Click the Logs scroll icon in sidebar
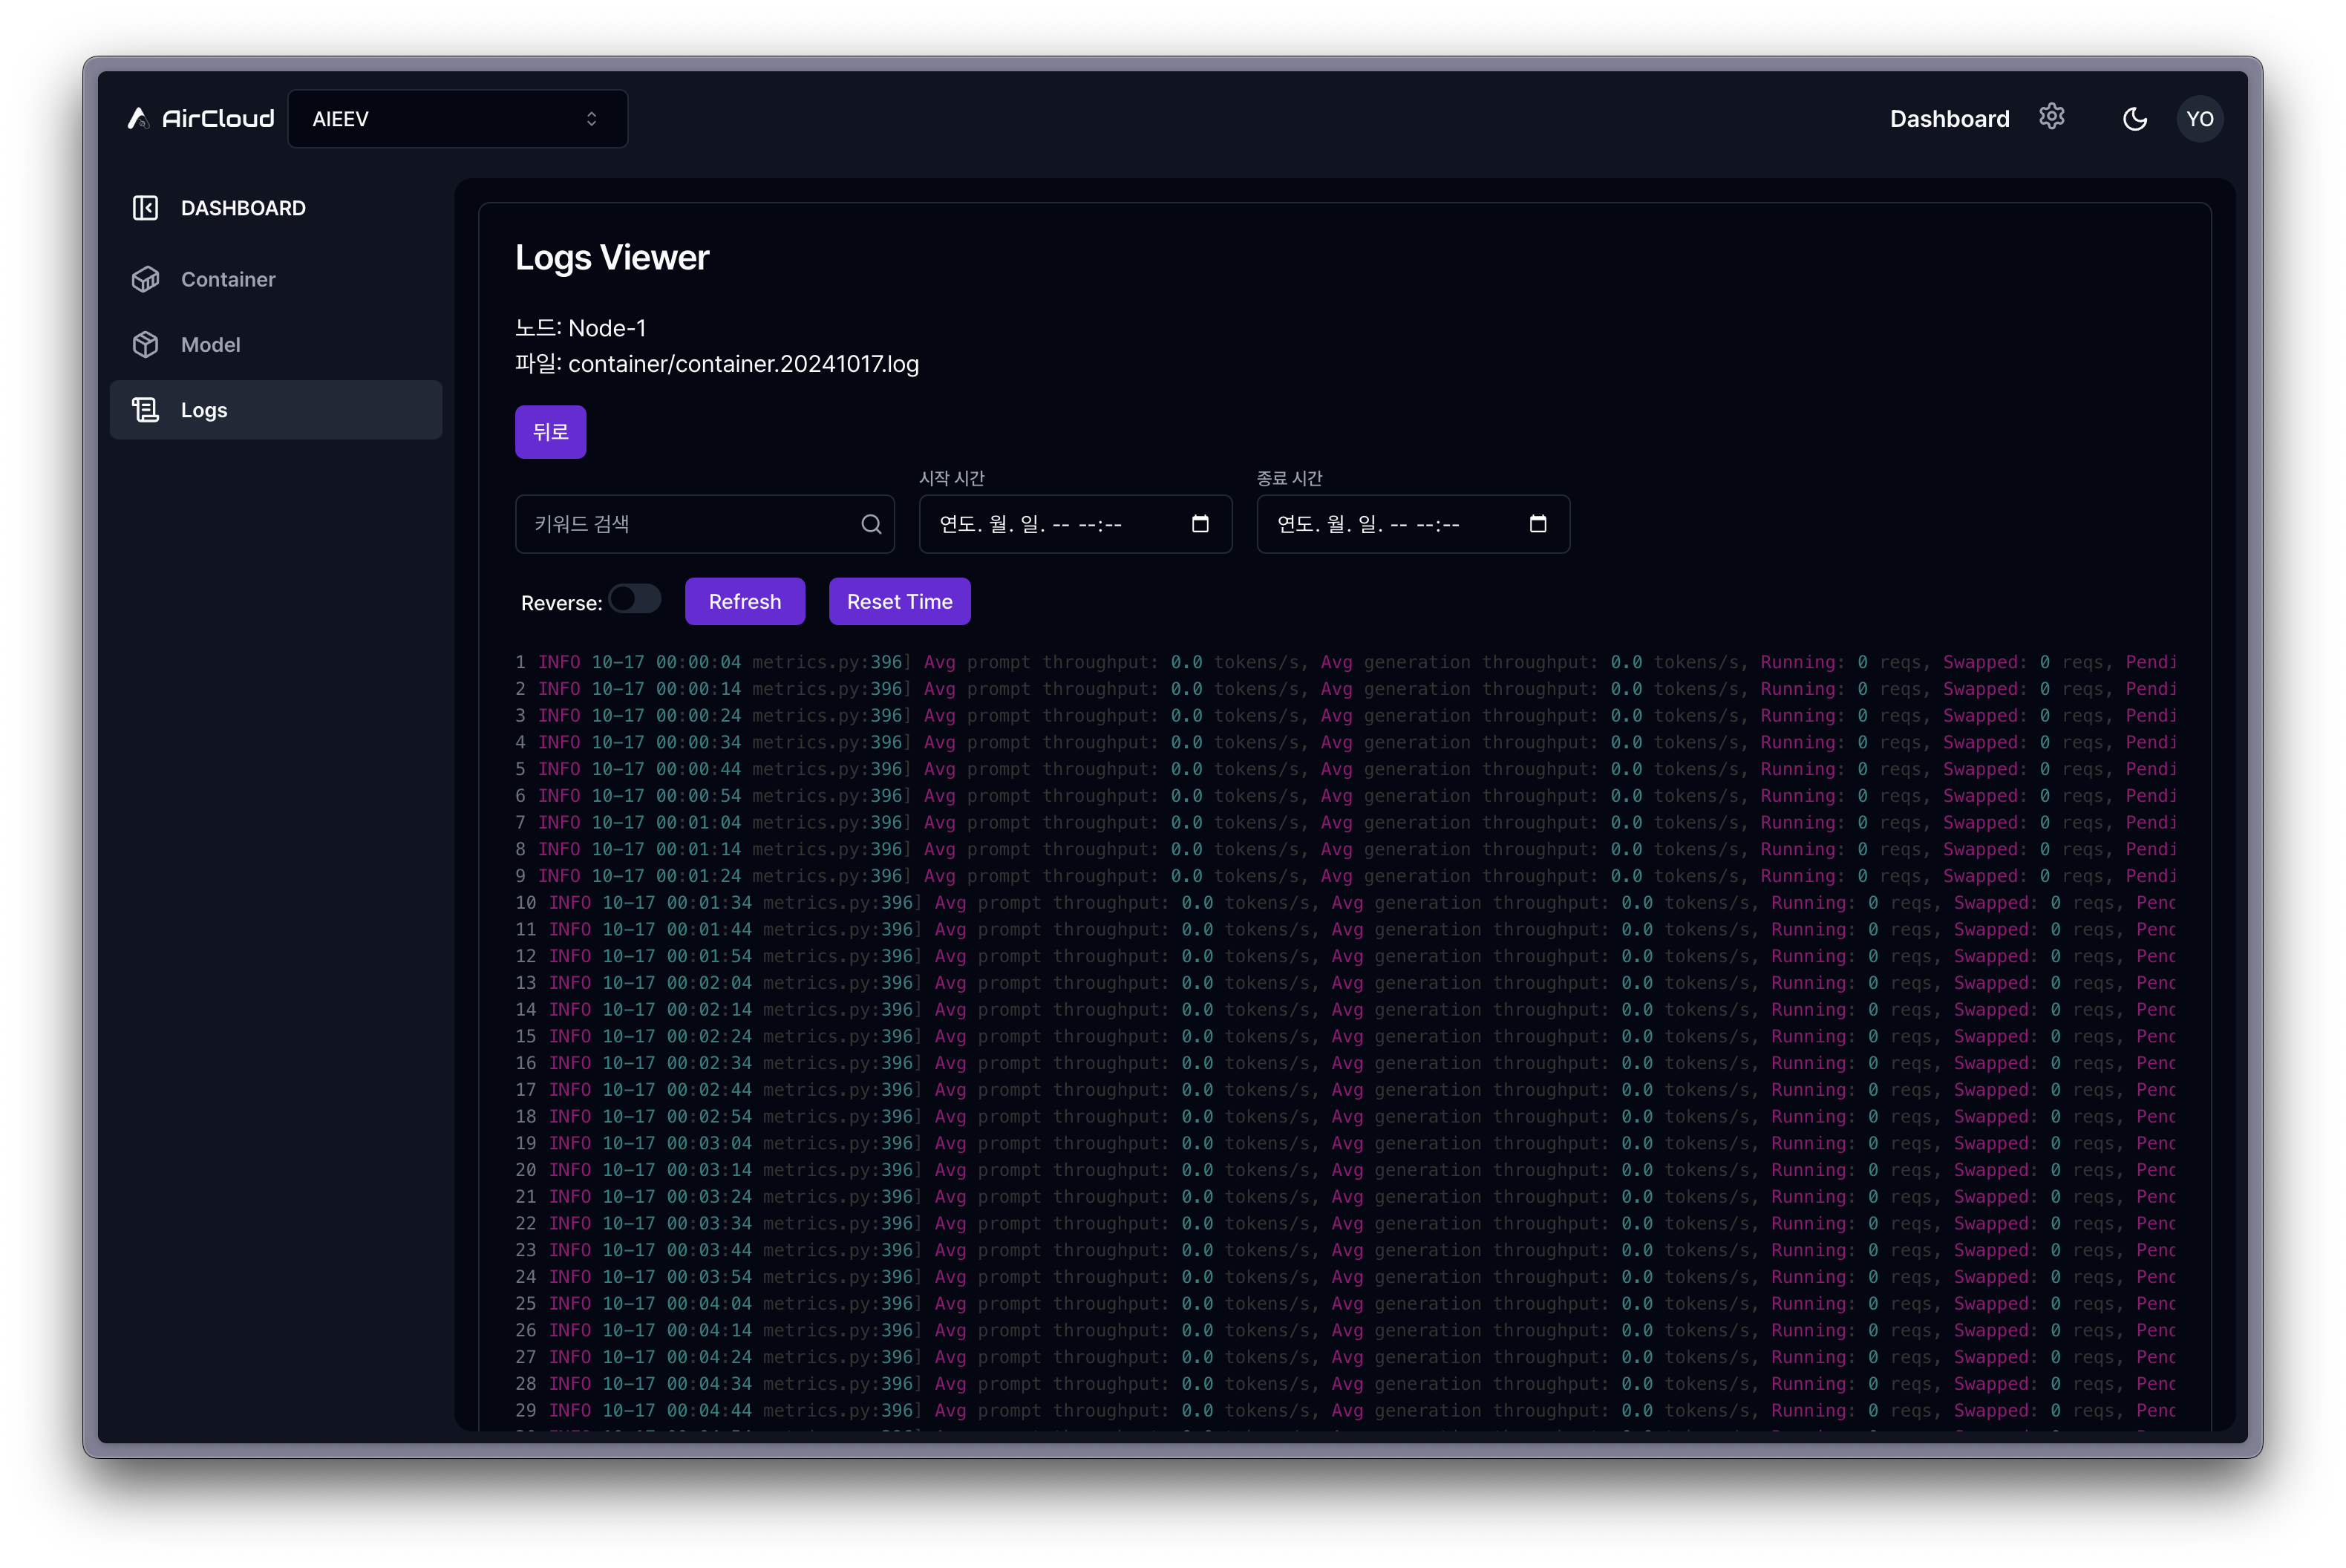Image resolution: width=2346 pixels, height=1568 pixels. point(146,410)
